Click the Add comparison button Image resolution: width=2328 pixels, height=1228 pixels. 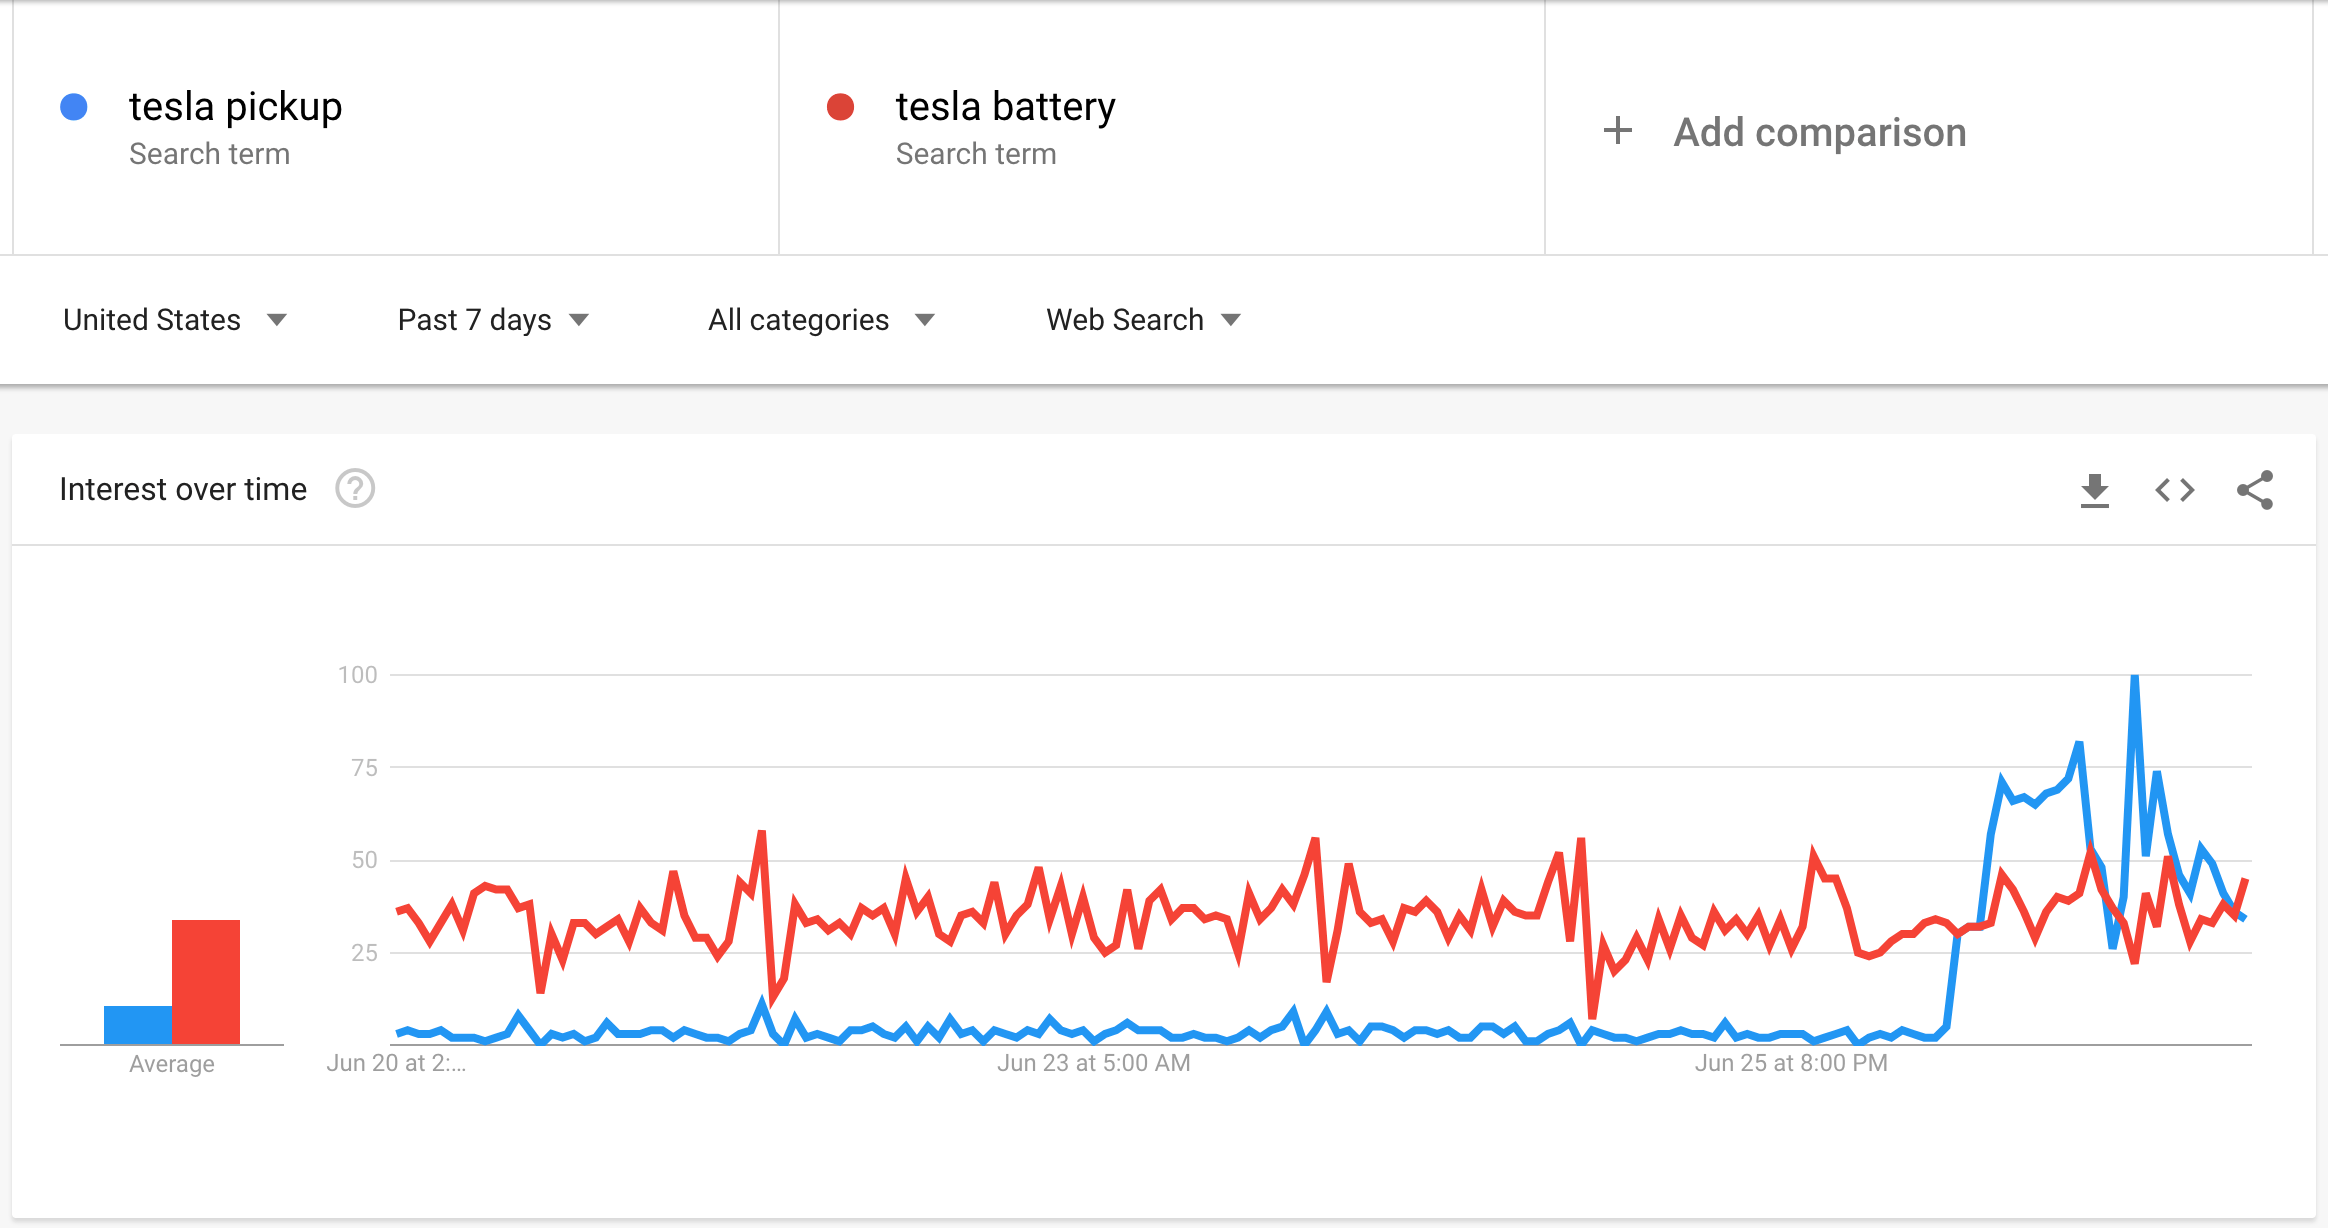(1819, 132)
